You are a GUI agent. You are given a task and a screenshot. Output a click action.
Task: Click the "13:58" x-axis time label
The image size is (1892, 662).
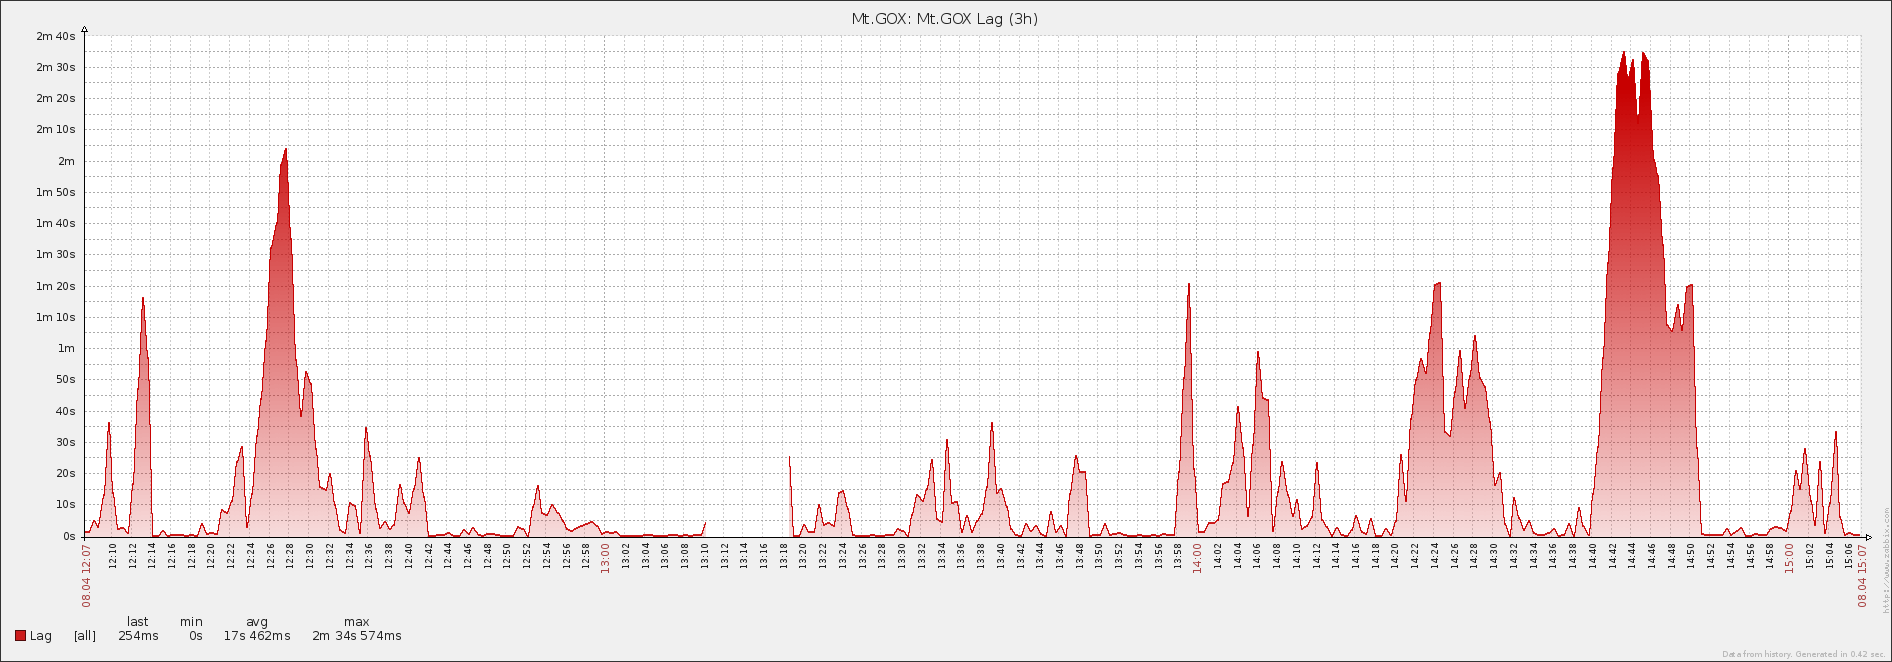point(1179,555)
